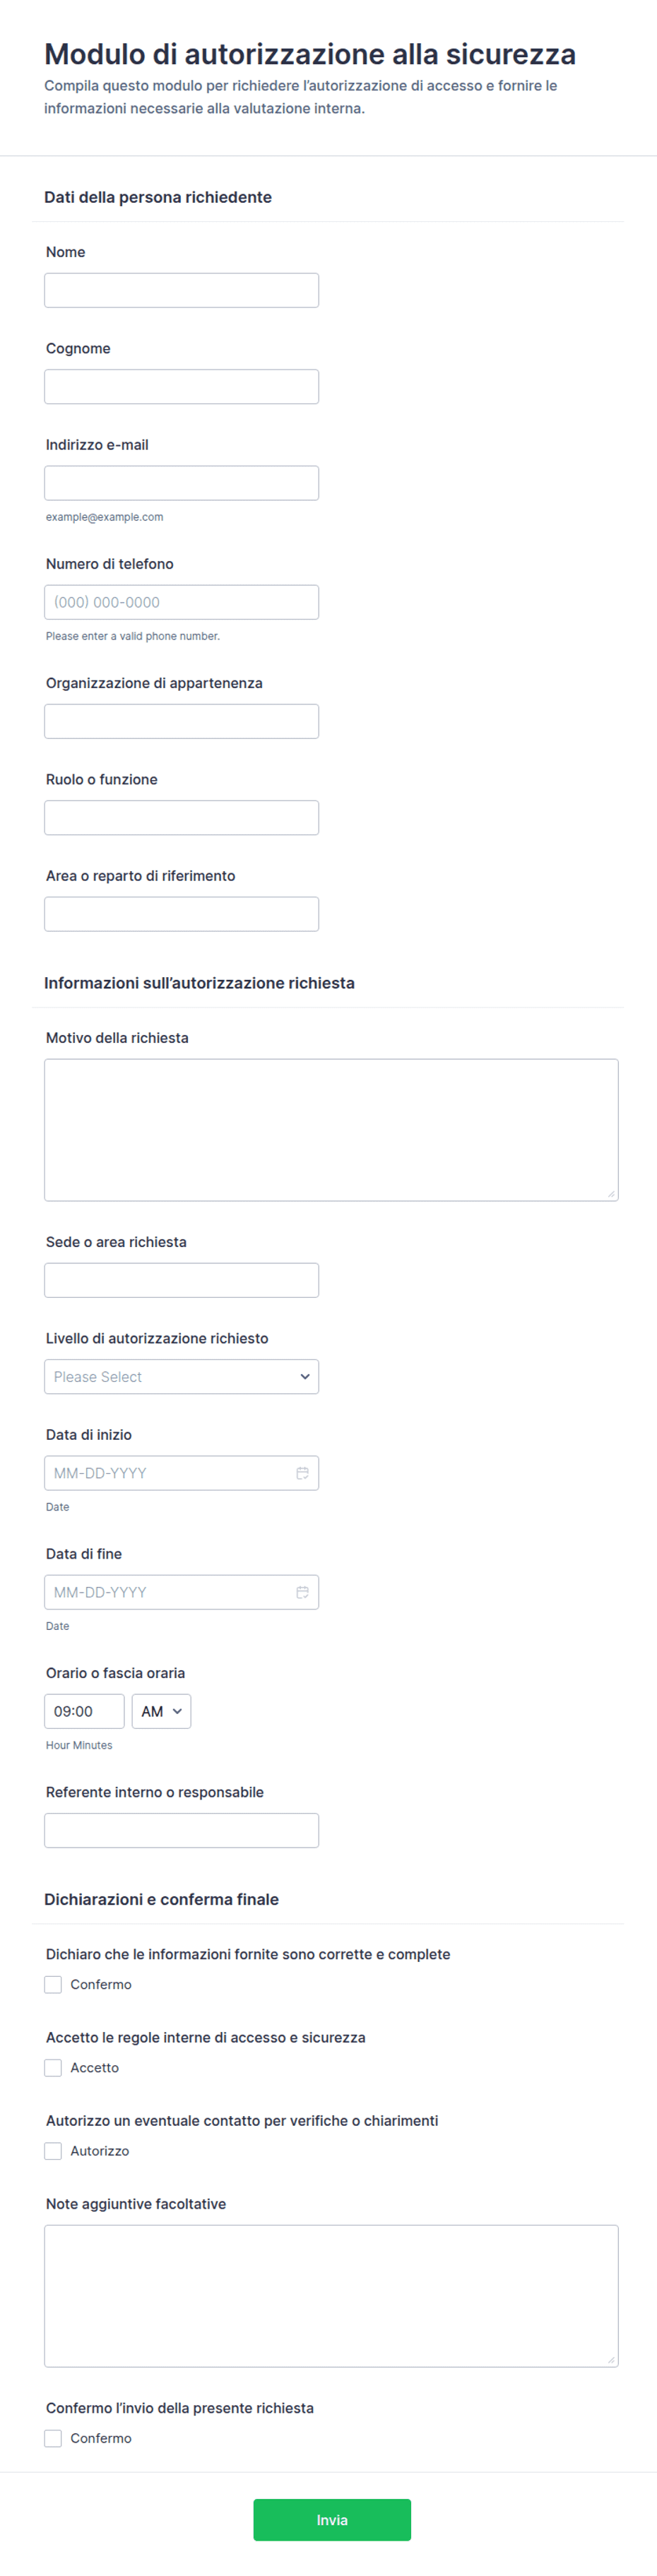Focus Organizzazione di appartenenza field
The width and height of the screenshot is (657, 2576).
181,721
